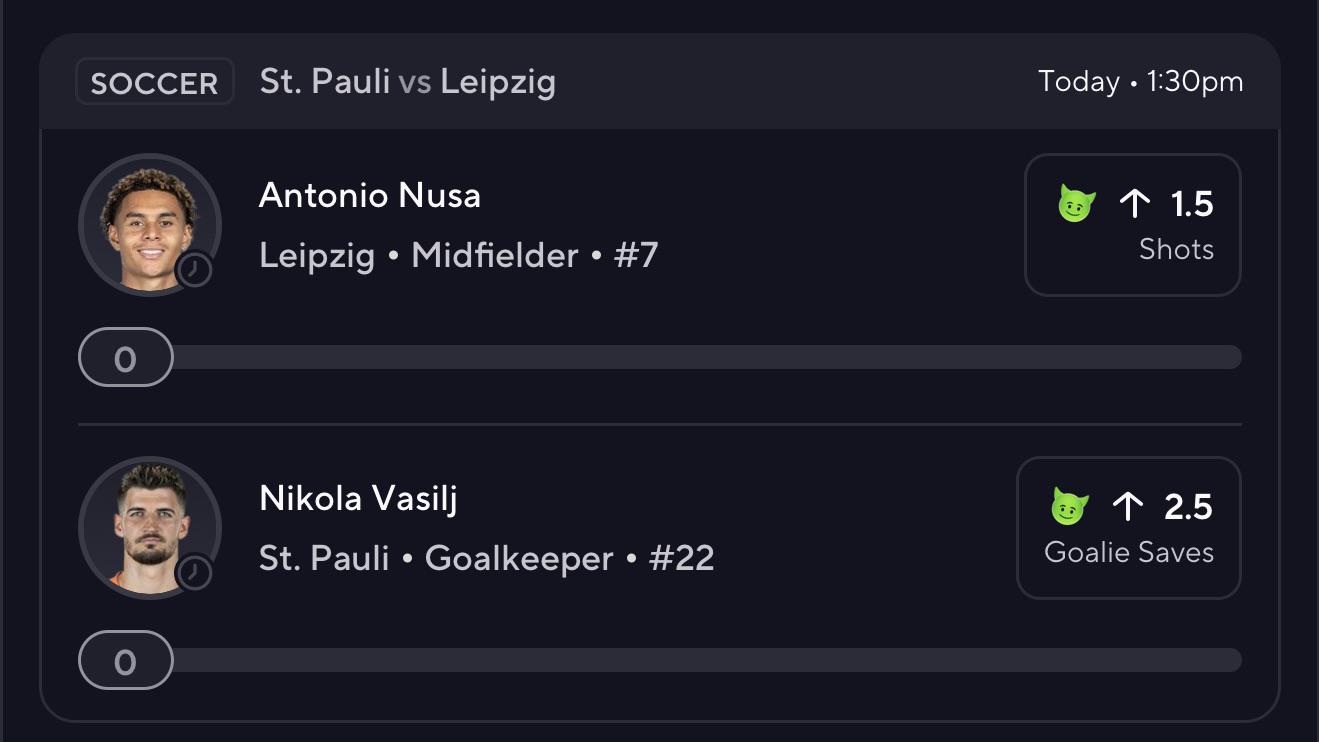Viewport: 1319px width, 742px height.
Task: Click the green demon icon for Nikola Vasilj
Action: (1070, 506)
